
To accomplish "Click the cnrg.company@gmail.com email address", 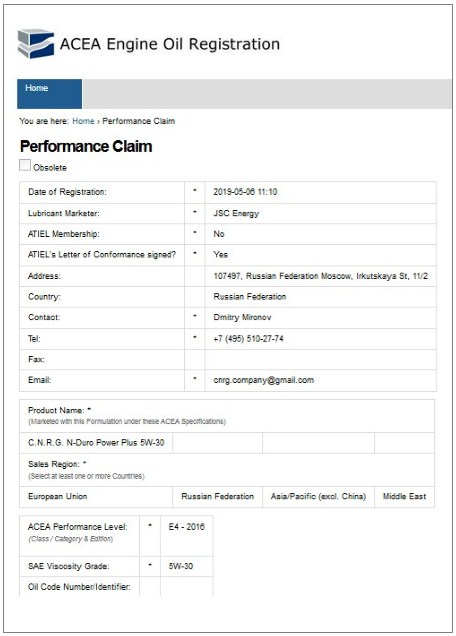I will pos(264,380).
